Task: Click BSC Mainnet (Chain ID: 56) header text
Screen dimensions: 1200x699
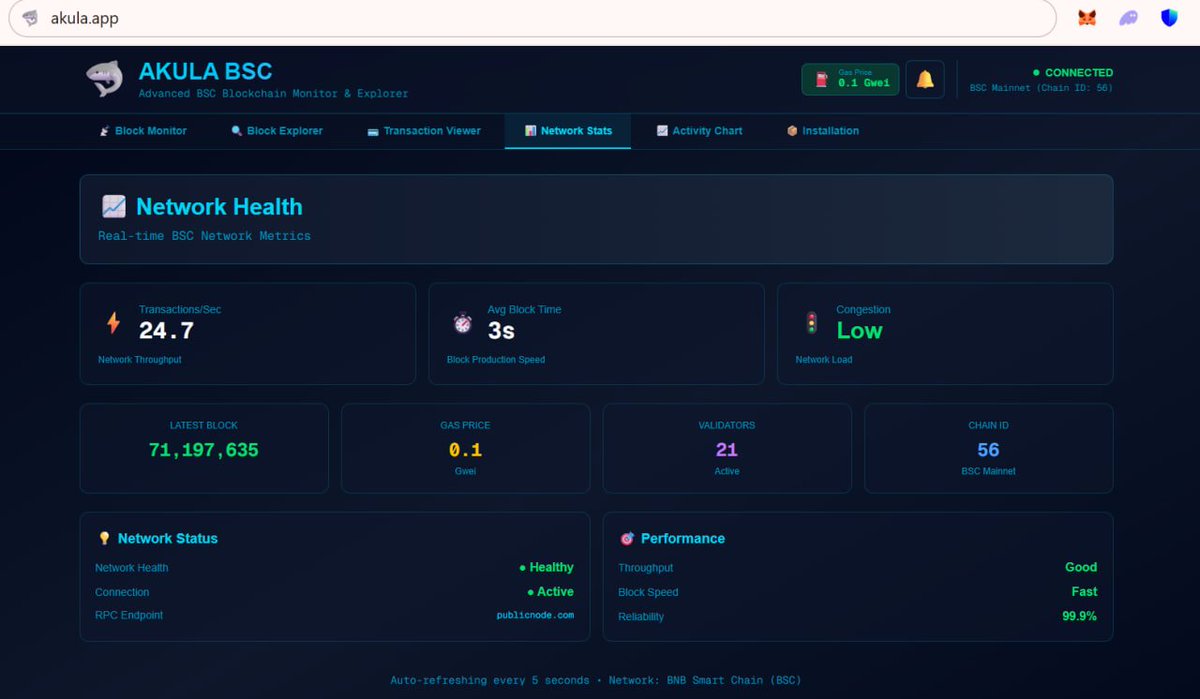Action: (1041, 88)
